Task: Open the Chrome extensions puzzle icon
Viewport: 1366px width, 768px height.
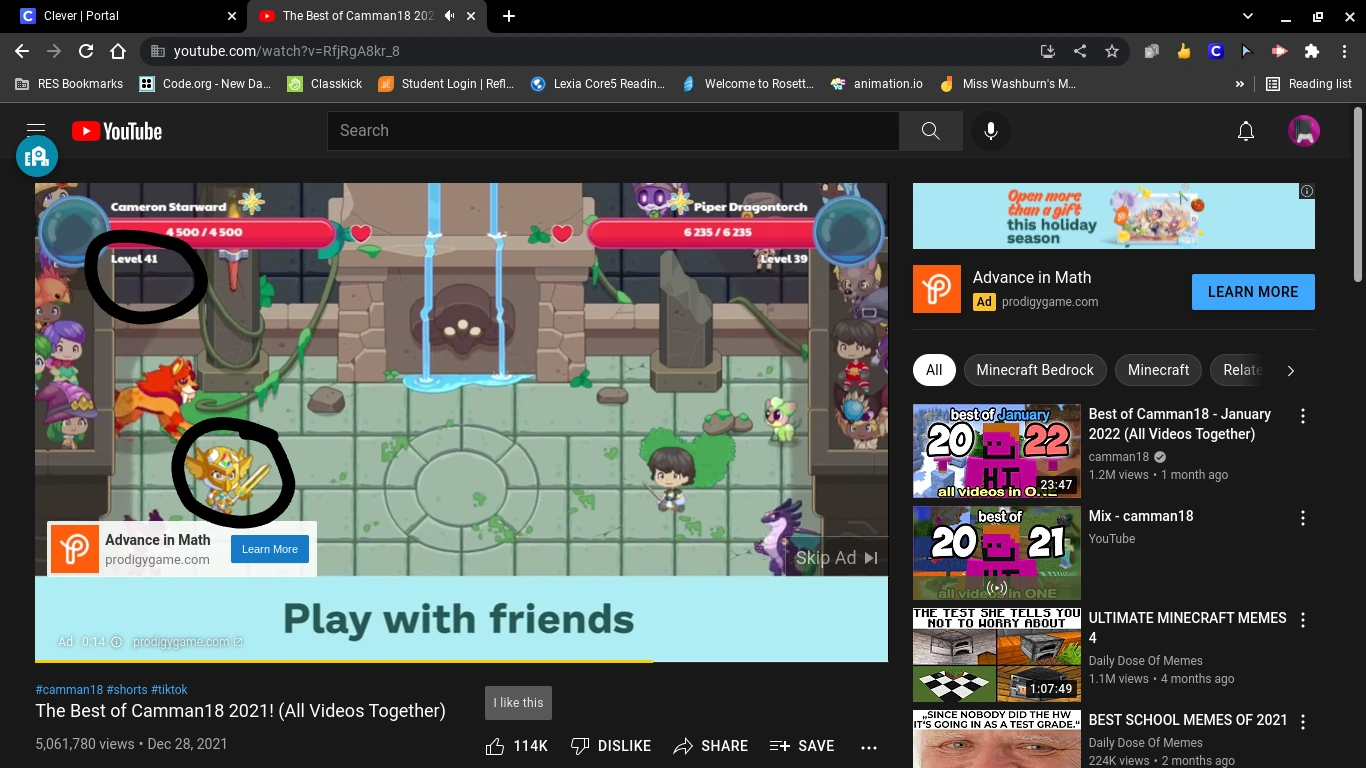Action: (x=1311, y=50)
